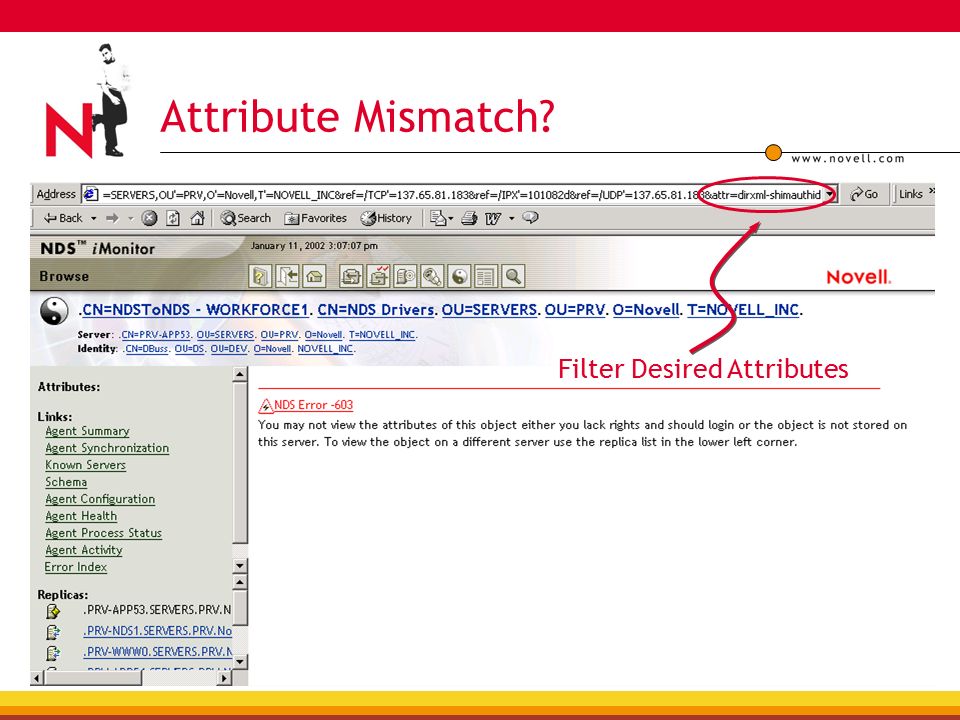
Task: Open the Known Servers link
Action: 85,465
